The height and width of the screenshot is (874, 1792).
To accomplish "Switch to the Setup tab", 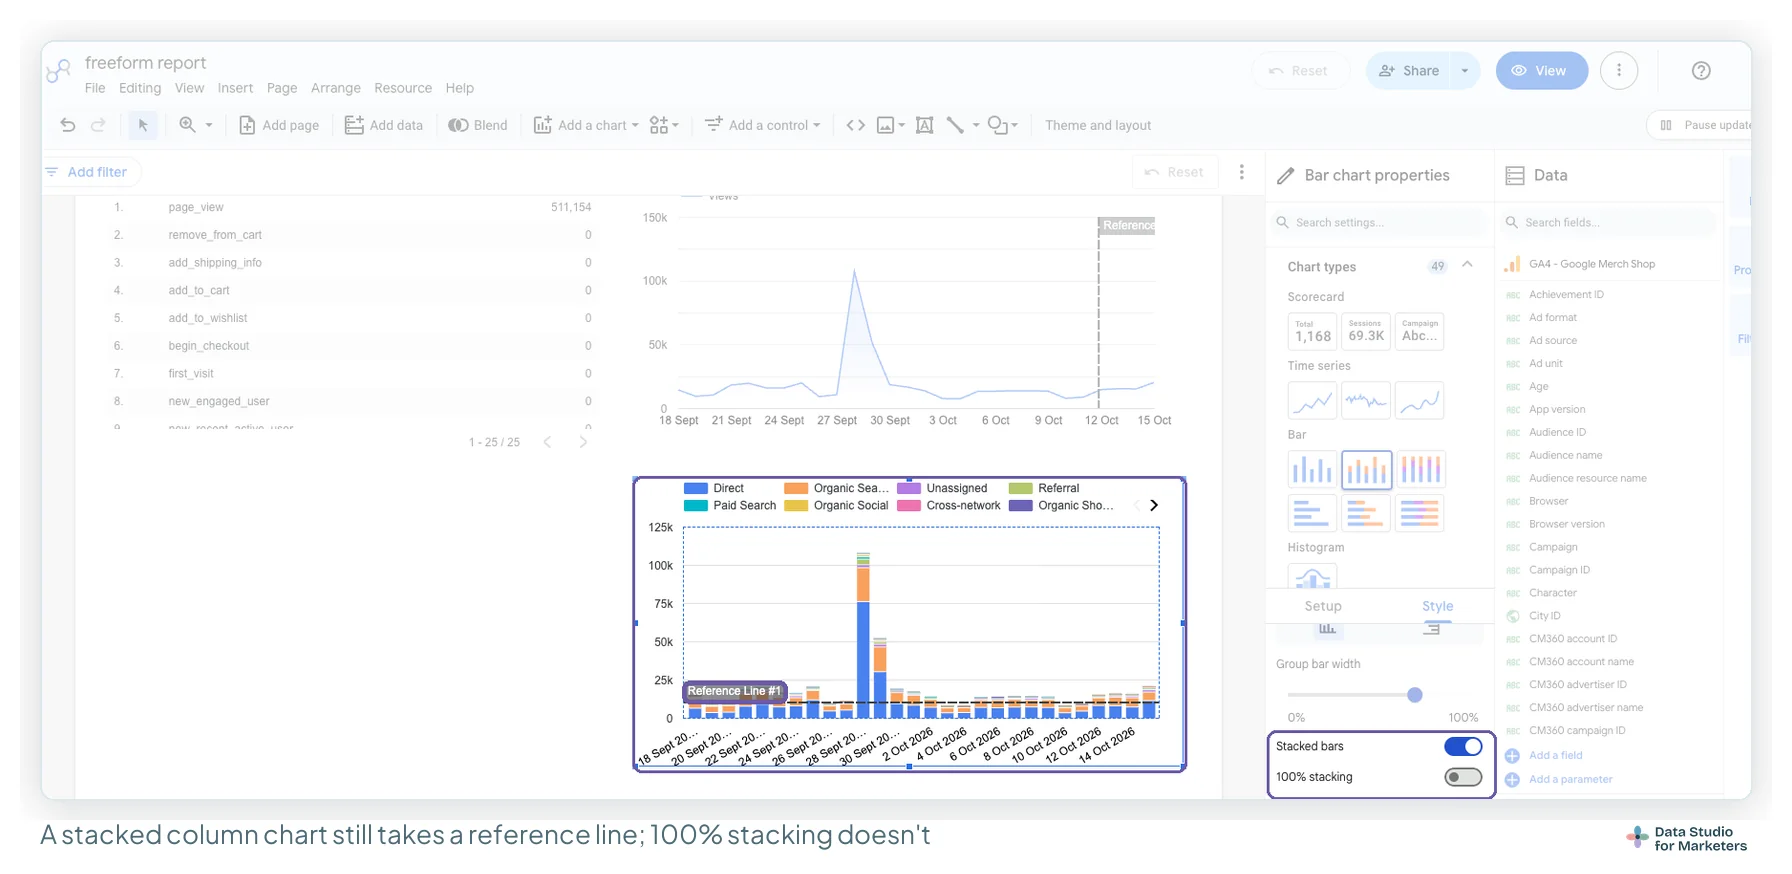I will click(x=1323, y=606).
